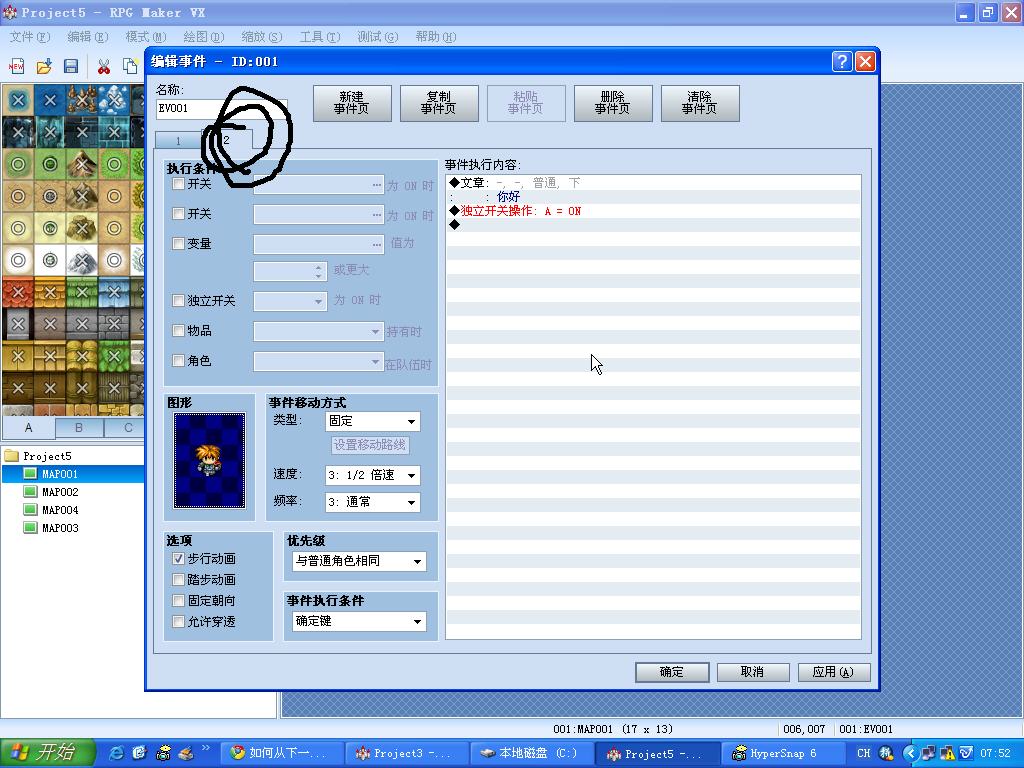The height and width of the screenshot is (768, 1024).
Task: Open the 开始 Start menu
Action: (48, 753)
